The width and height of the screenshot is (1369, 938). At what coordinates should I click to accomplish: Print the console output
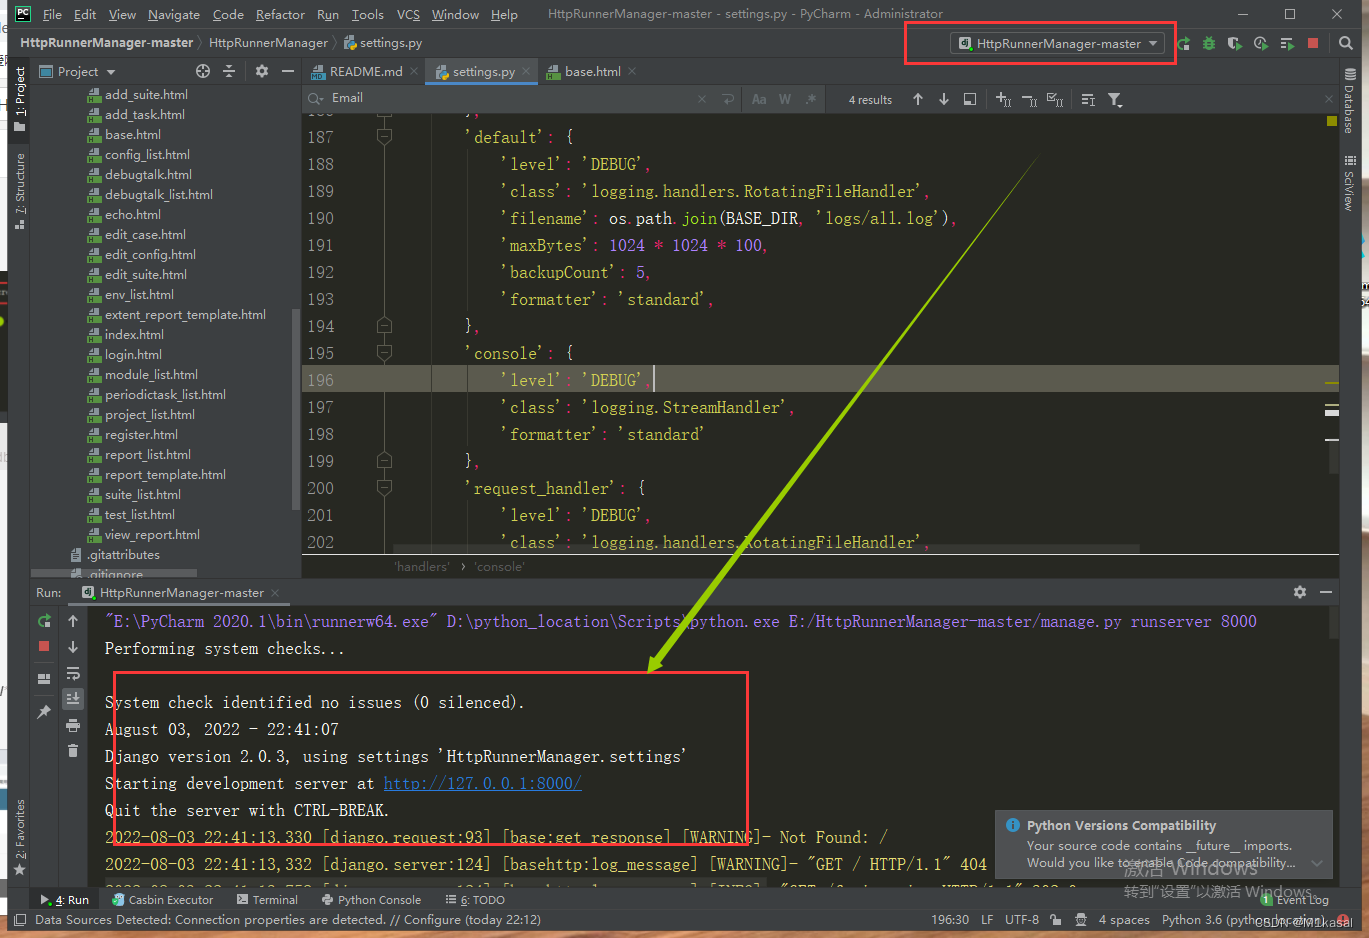[x=73, y=725]
